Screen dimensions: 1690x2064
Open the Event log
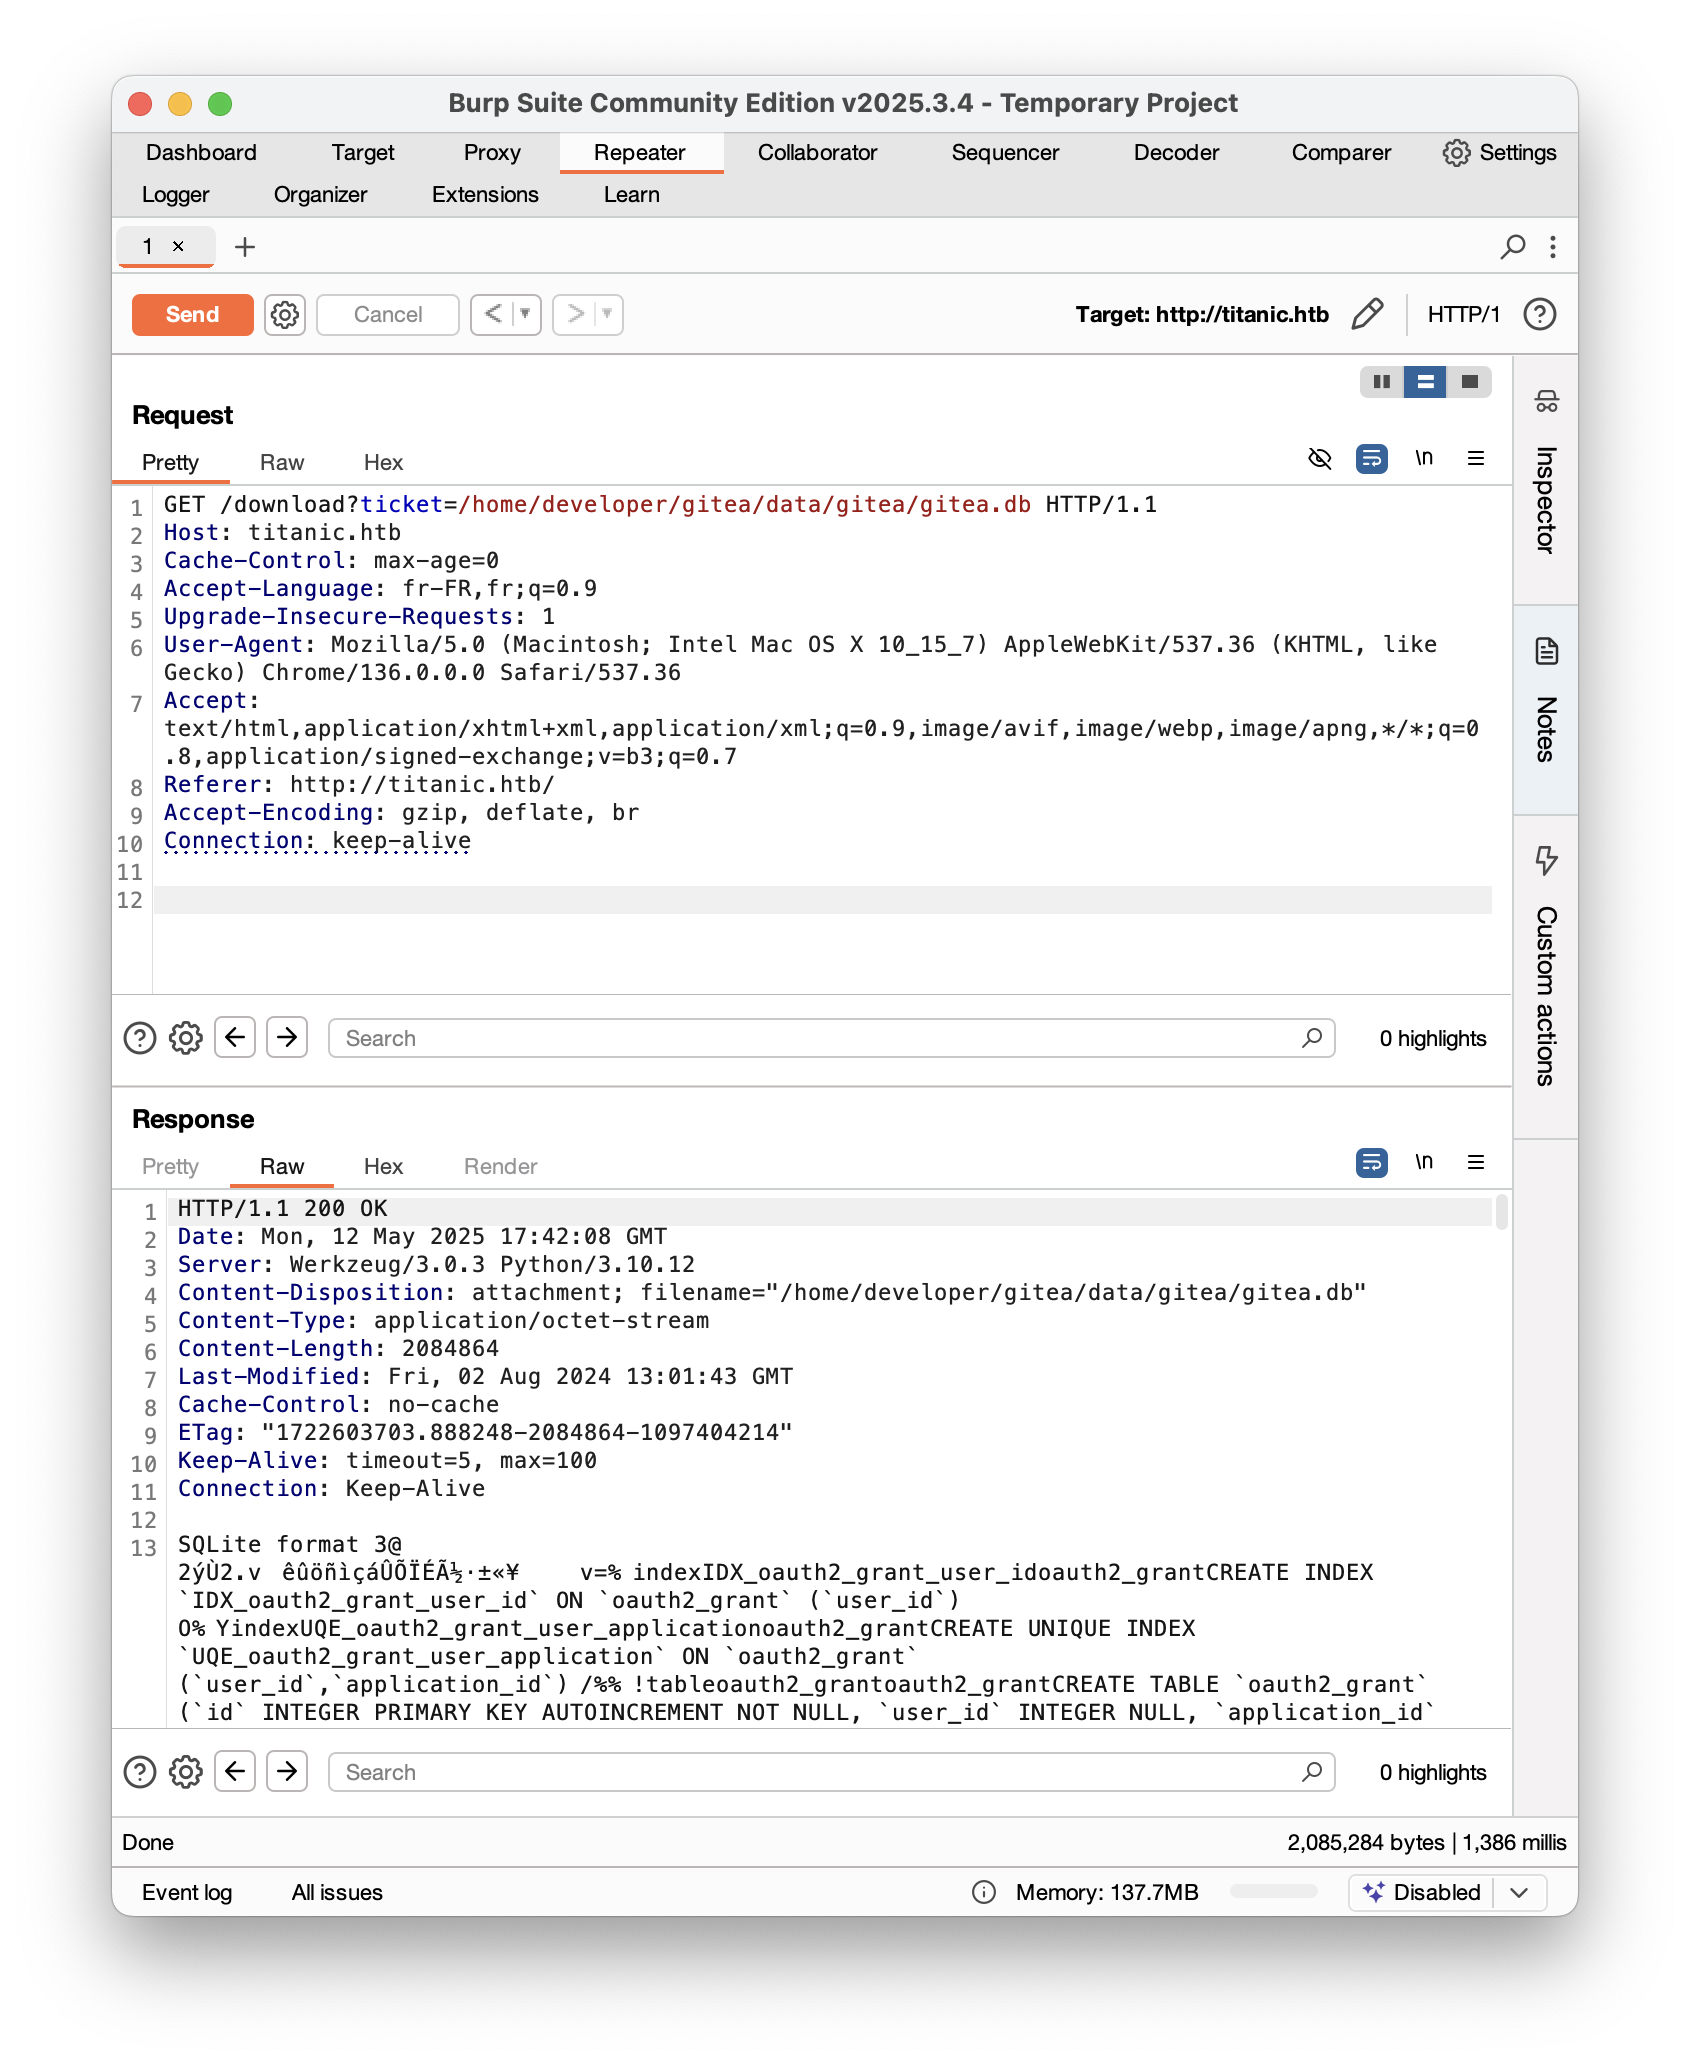click(x=187, y=1893)
